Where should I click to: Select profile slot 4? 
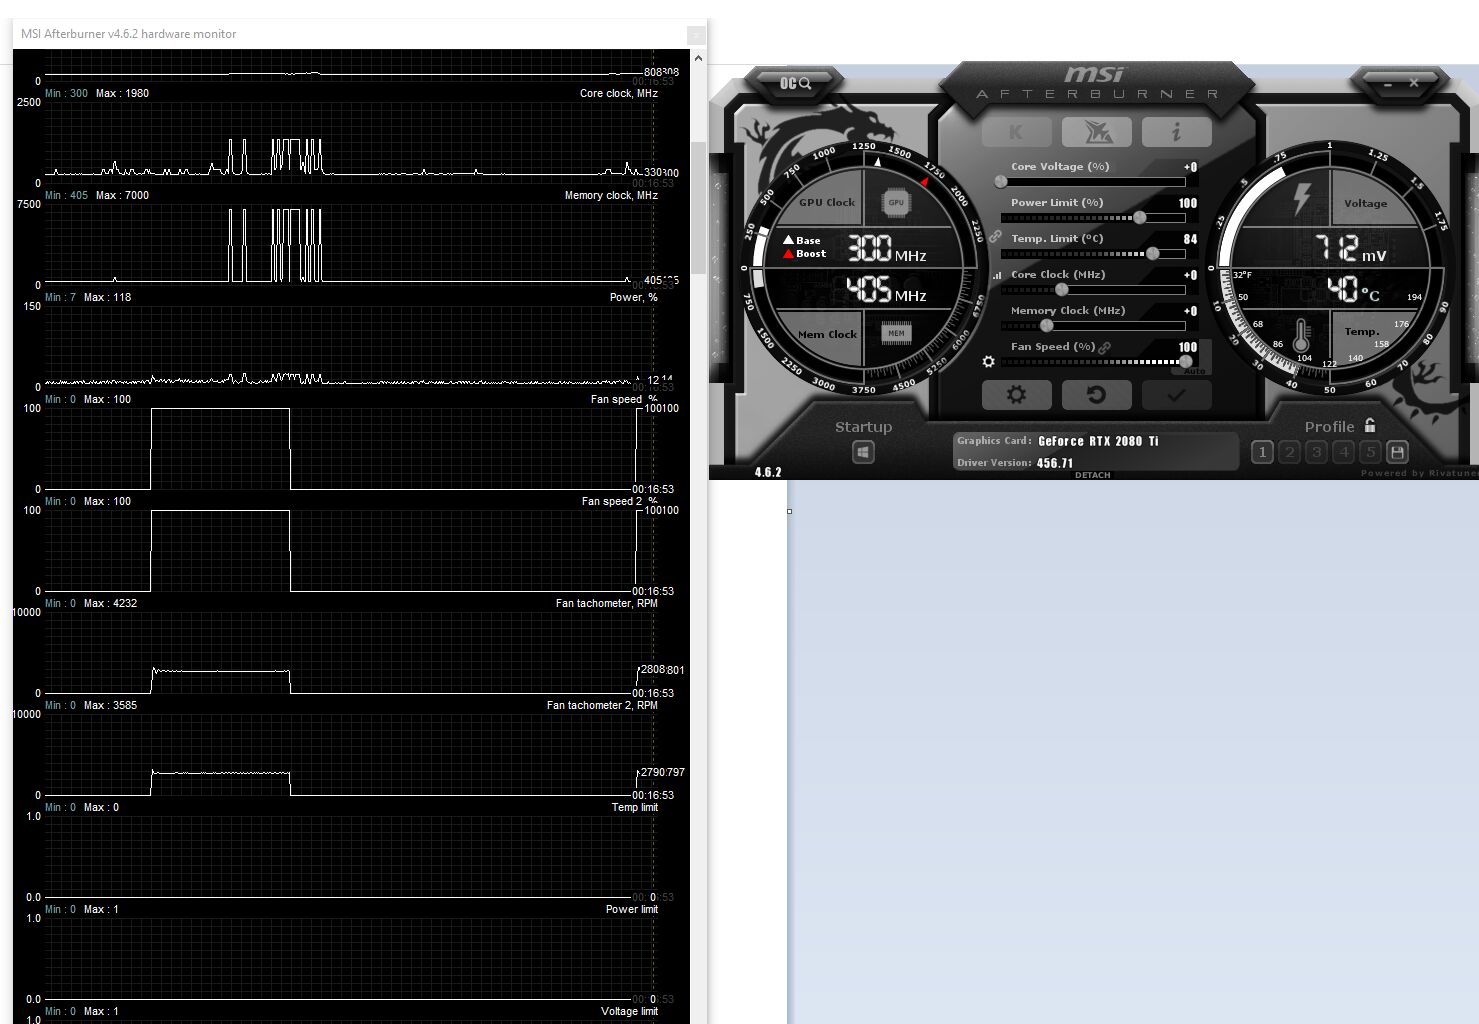[x=1343, y=452]
